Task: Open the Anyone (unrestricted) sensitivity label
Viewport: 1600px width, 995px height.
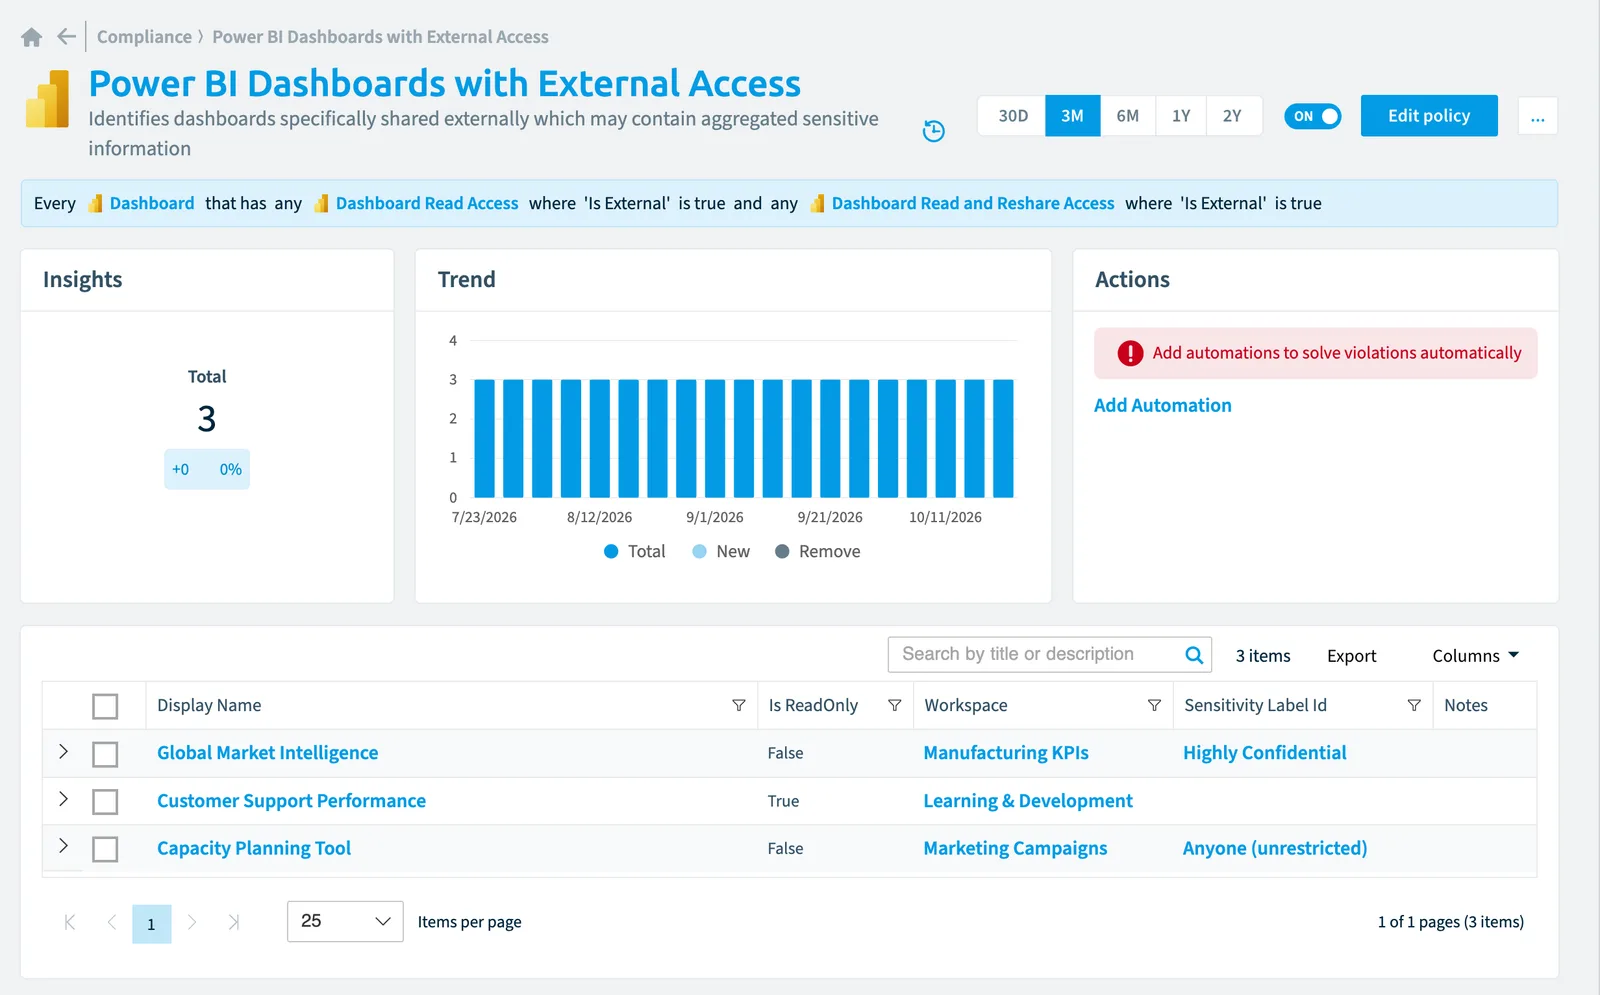Action: (x=1275, y=848)
